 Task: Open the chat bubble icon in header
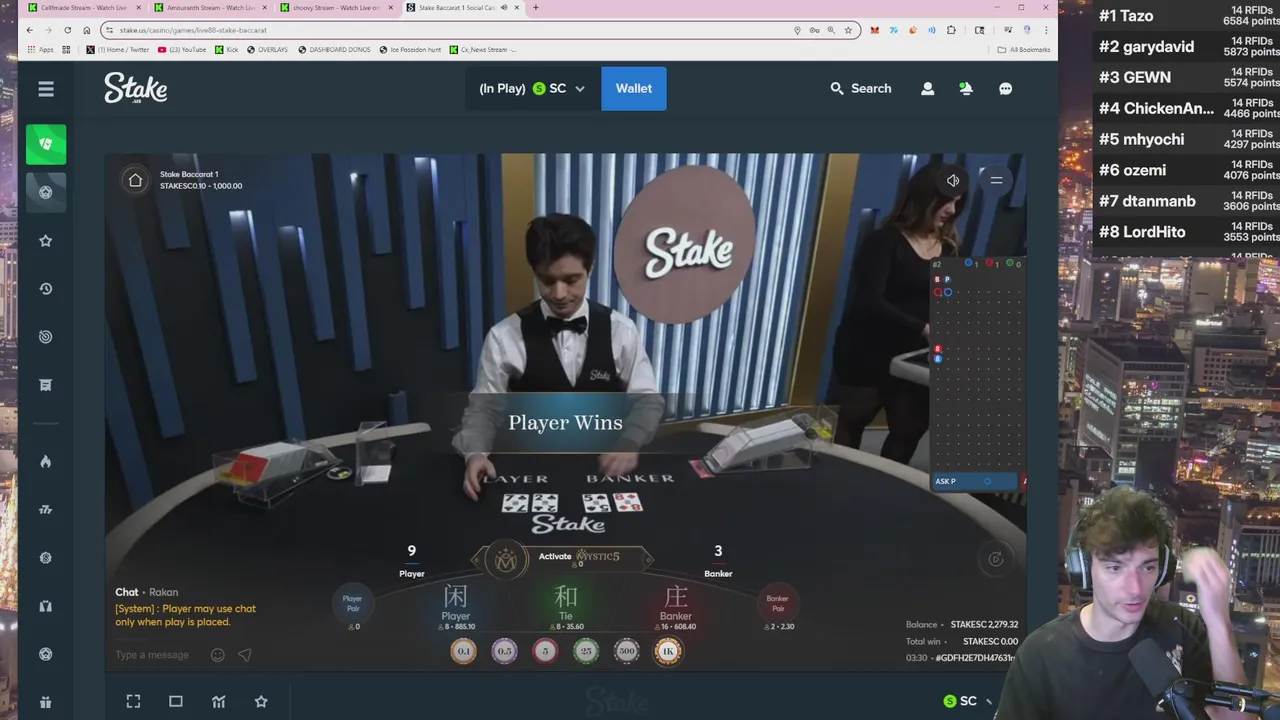1005,88
